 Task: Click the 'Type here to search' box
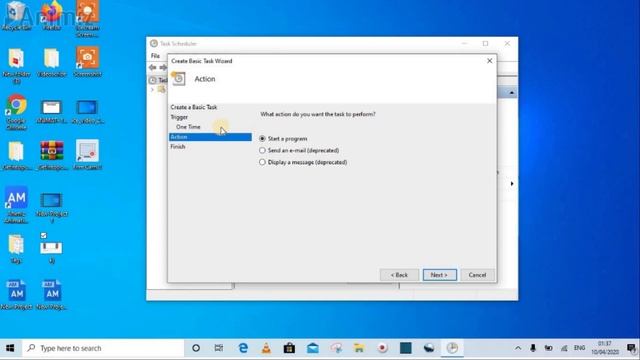[103, 348]
